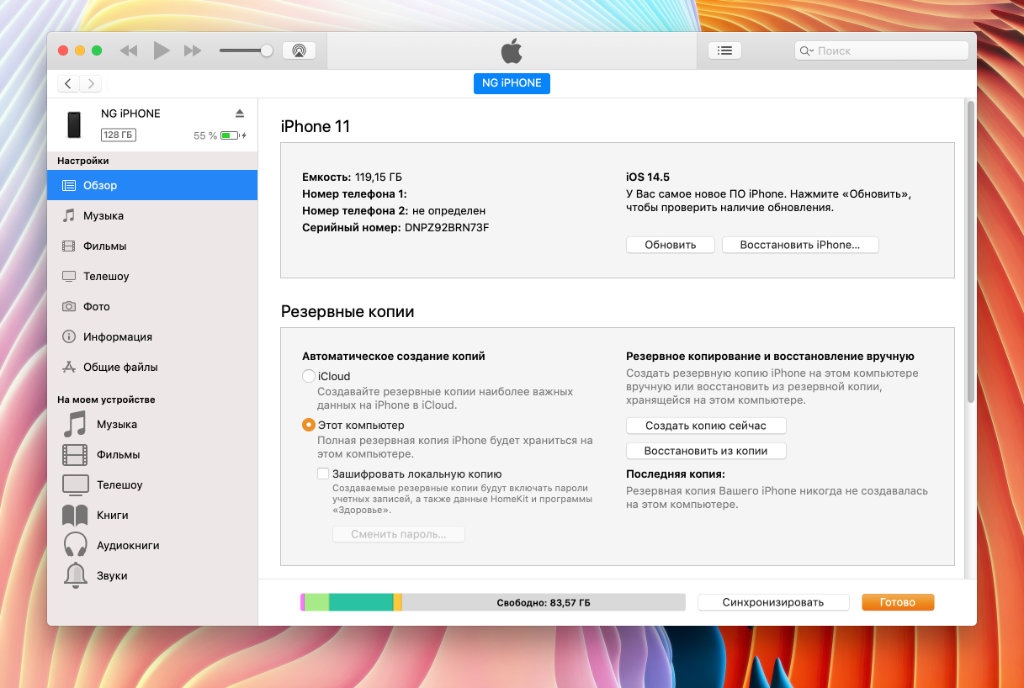Click the NG iPHONE device tab button
Image resolution: width=1024 pixels, height=688 pixels.
click(511, 83)
